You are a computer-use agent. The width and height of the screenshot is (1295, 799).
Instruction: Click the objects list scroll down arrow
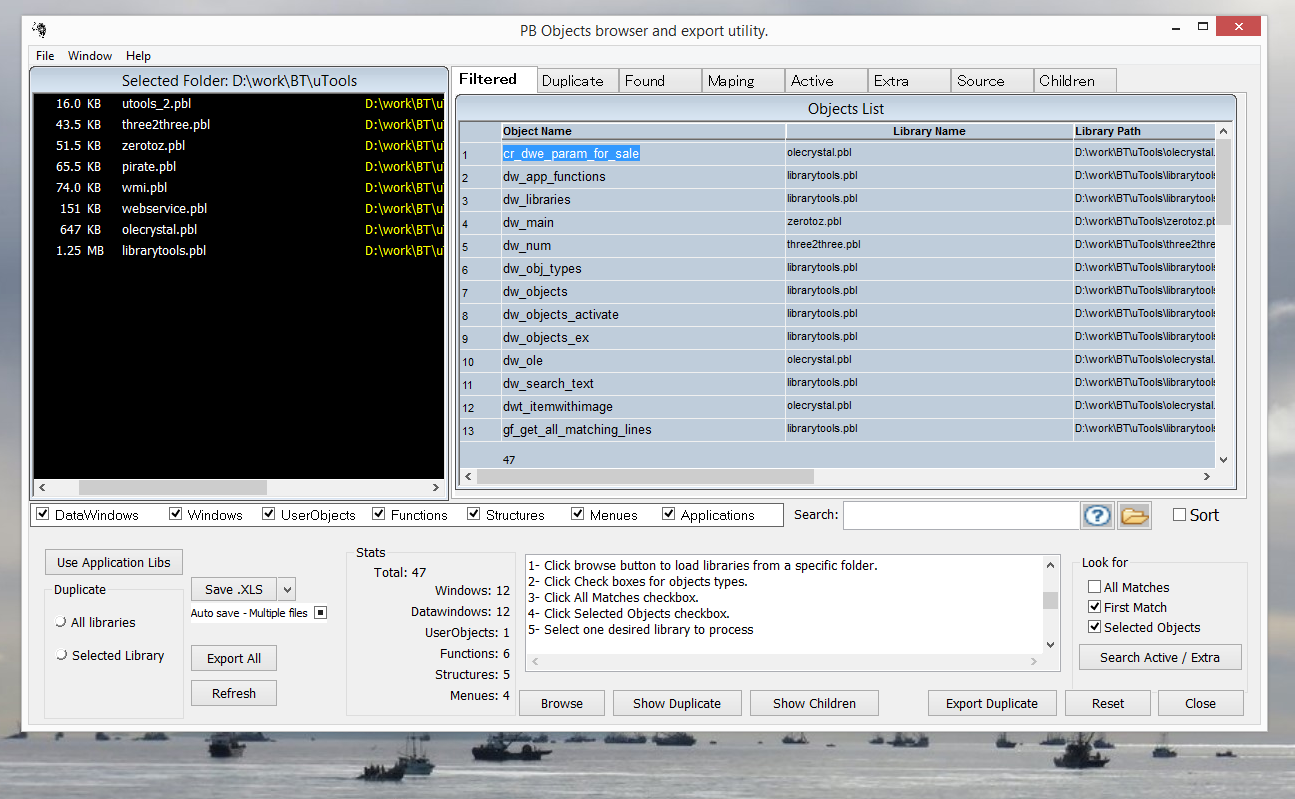(1223, 459)
